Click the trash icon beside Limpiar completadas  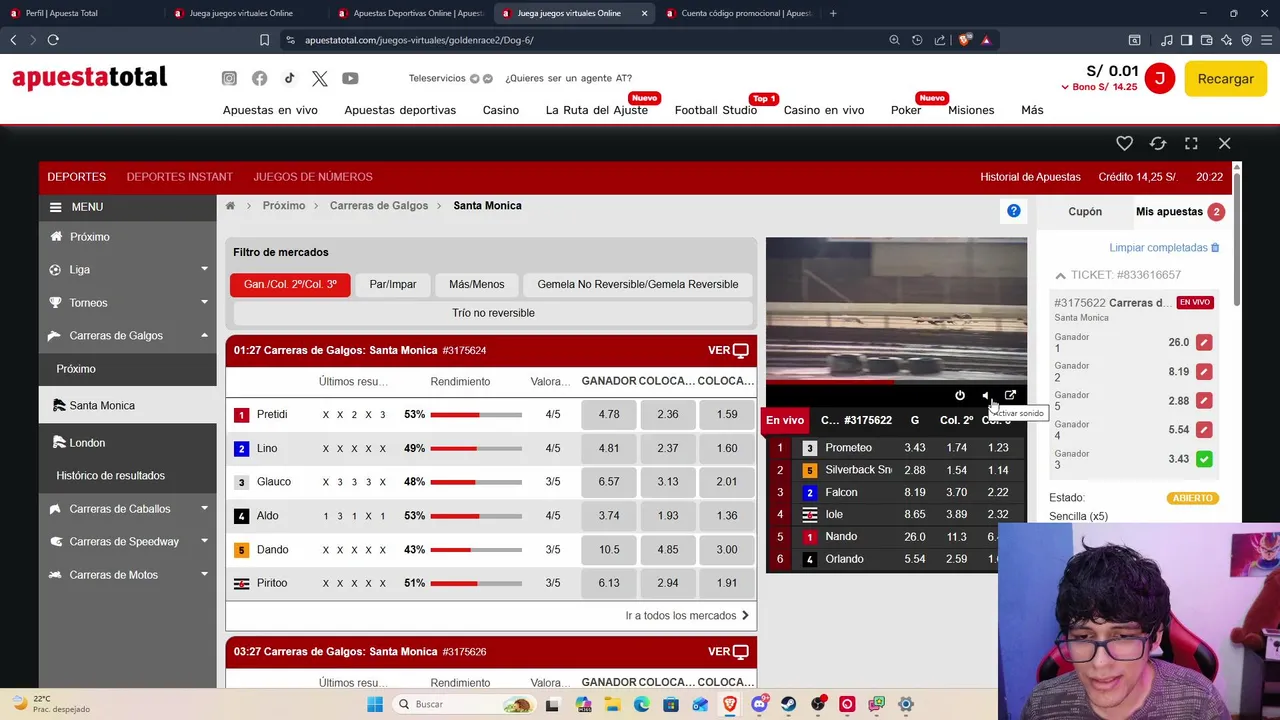pos(1215,247)
